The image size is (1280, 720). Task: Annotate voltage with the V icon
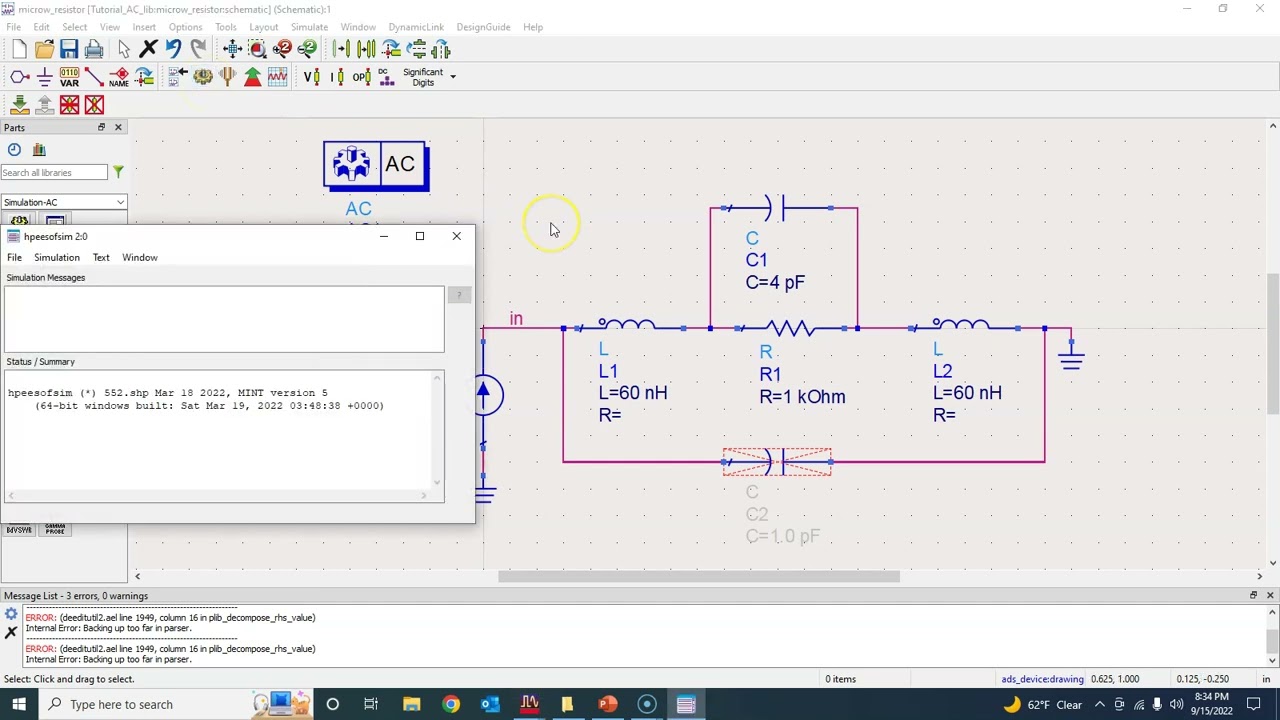pyautogui.click(x=312, y=77)
